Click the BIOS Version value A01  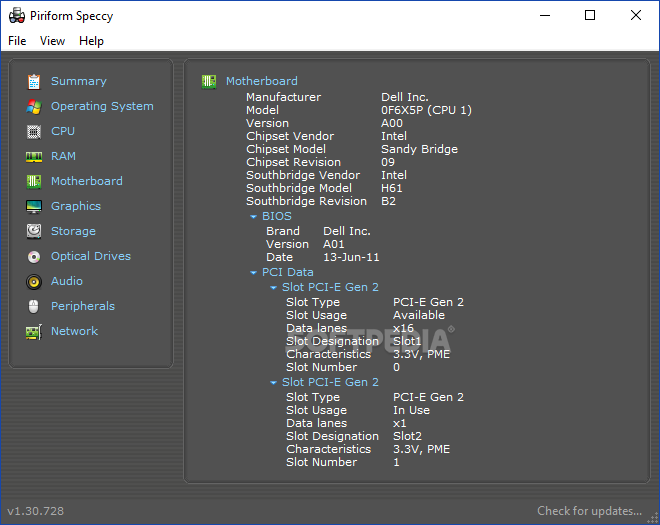[333, 244]
